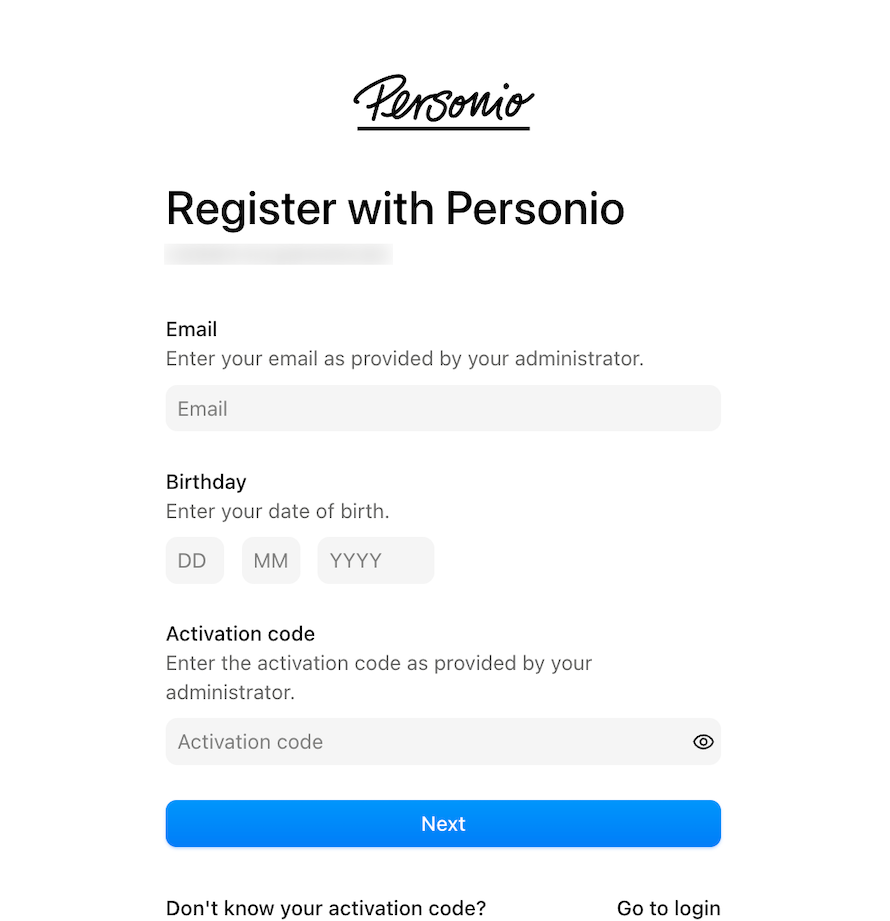This screenshot has width=890, height=921.
Task: Follow the Go to login link
Action: pyautogui.click(x=669, y=908)
